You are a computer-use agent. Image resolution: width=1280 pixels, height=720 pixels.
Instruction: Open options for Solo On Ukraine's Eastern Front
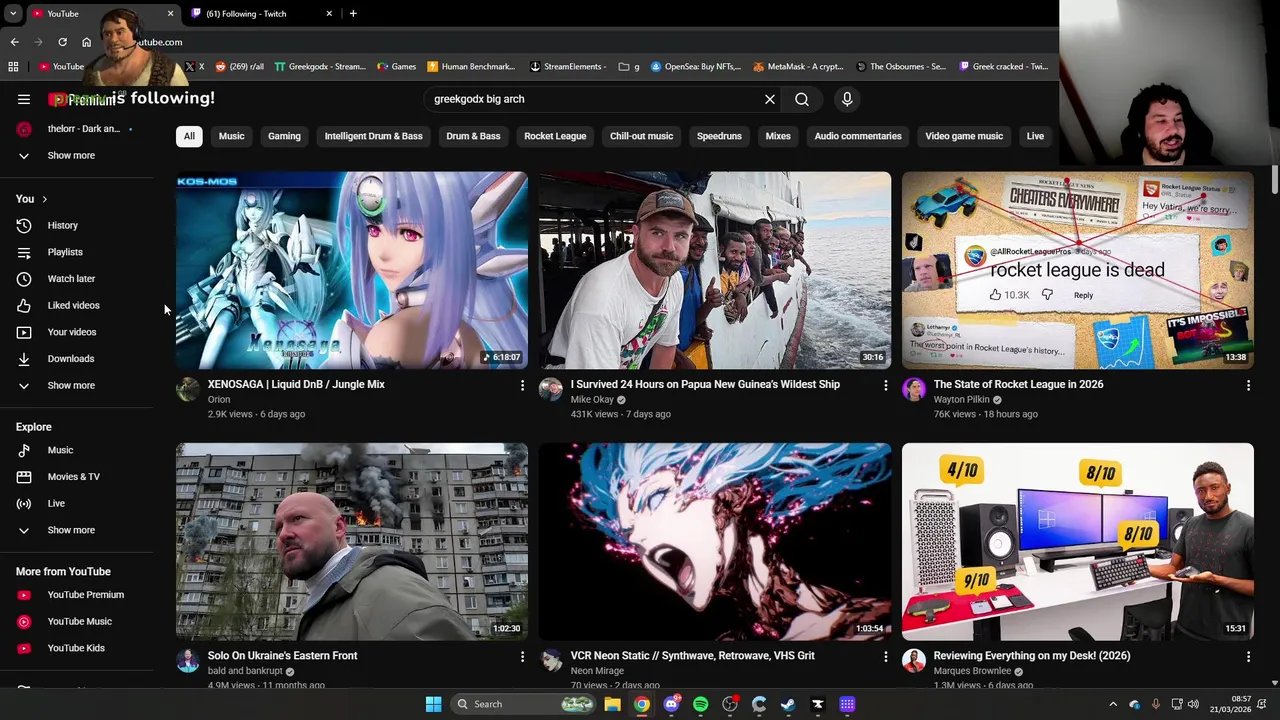click(x=522, y=656)
